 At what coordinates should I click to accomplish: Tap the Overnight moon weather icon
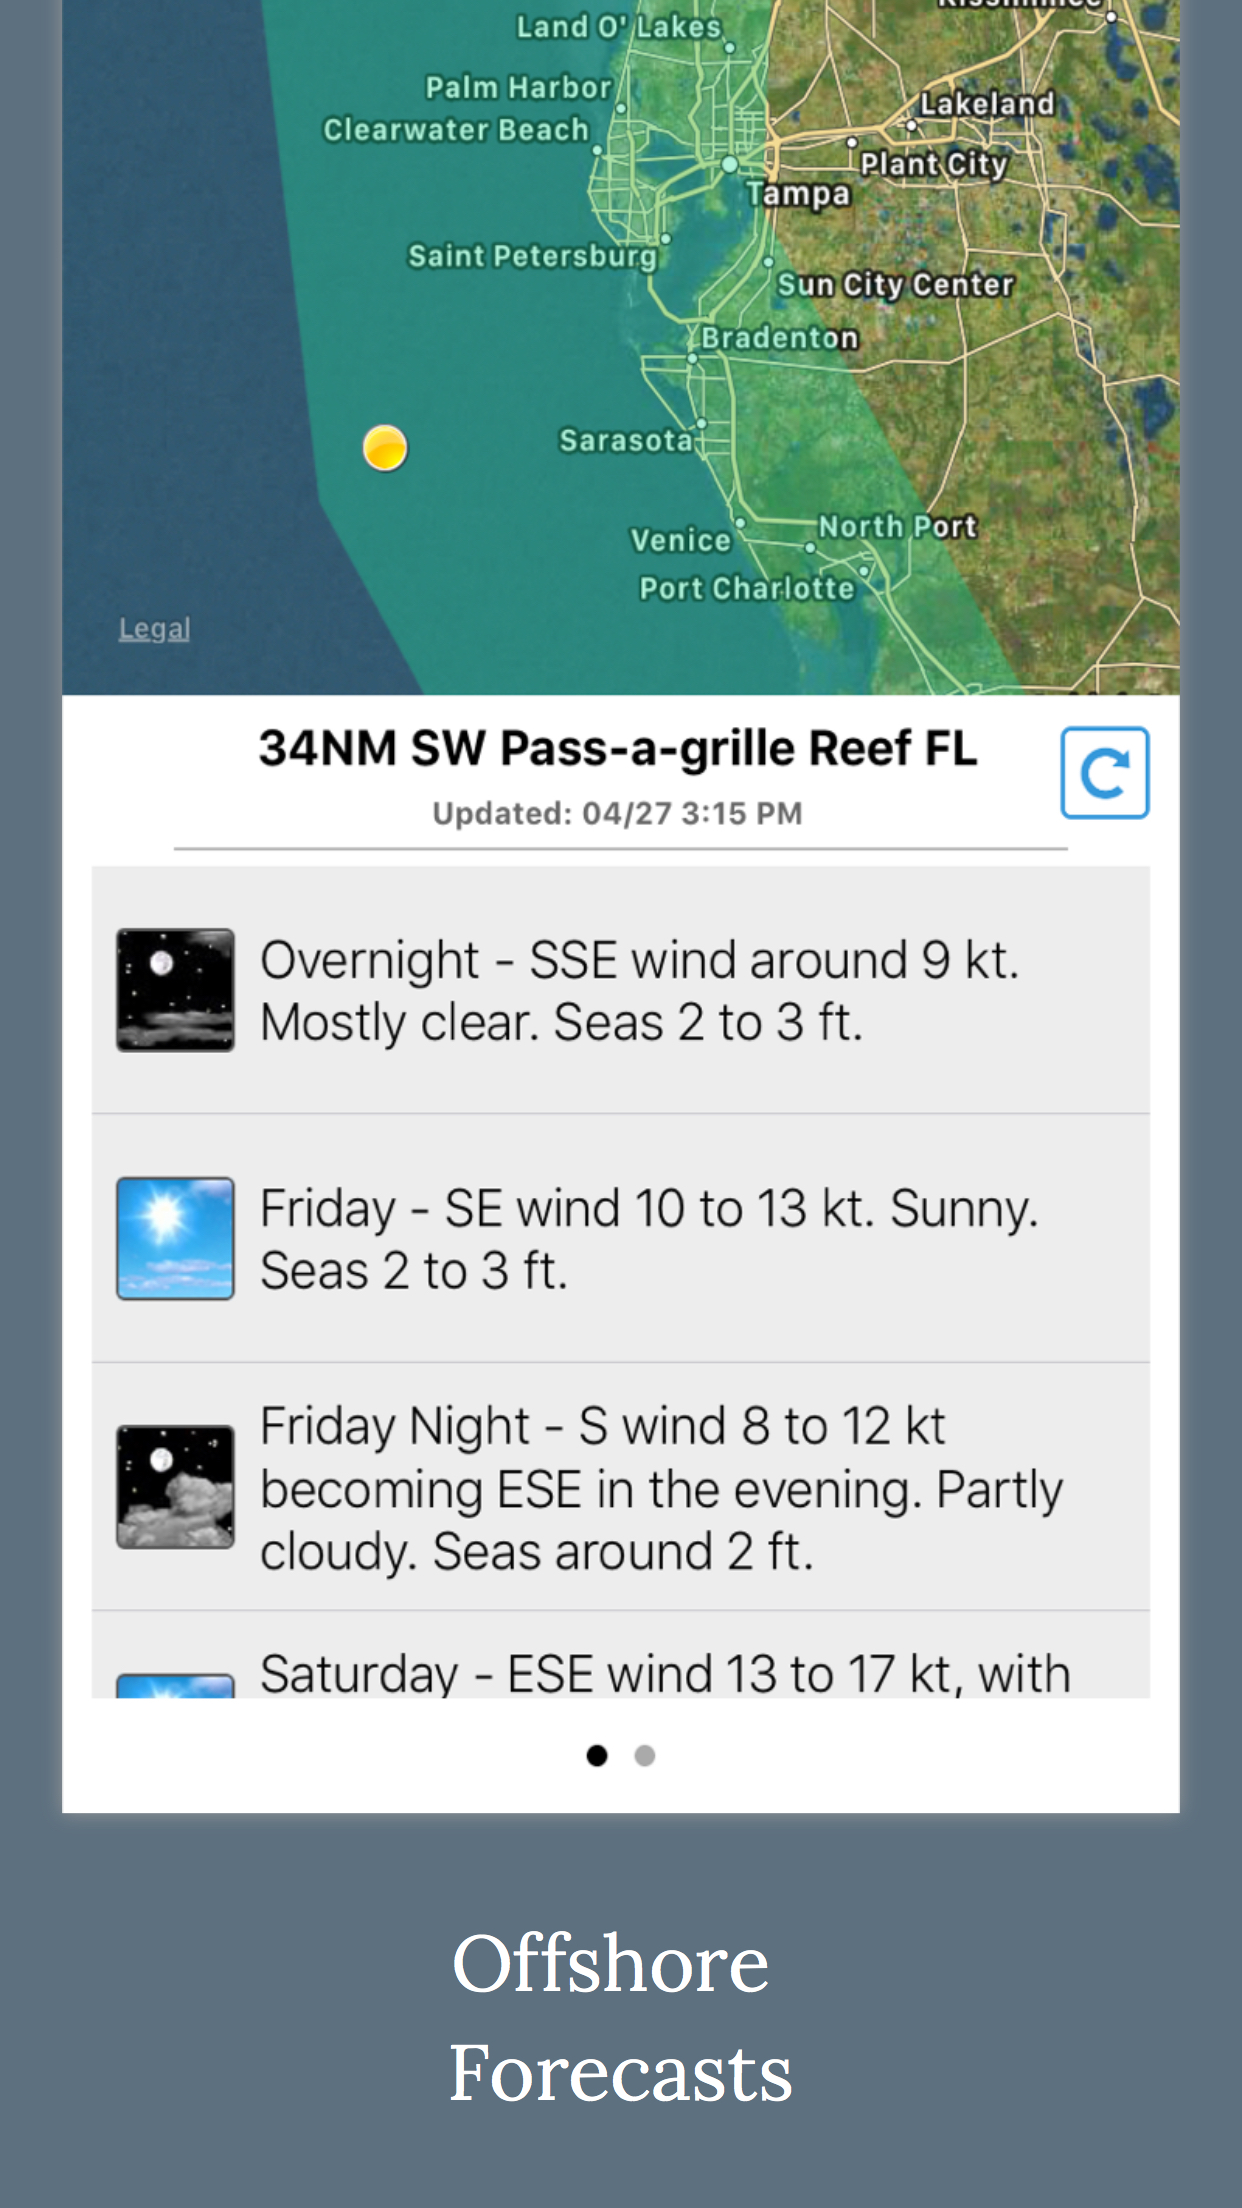(x=176, y=990)
